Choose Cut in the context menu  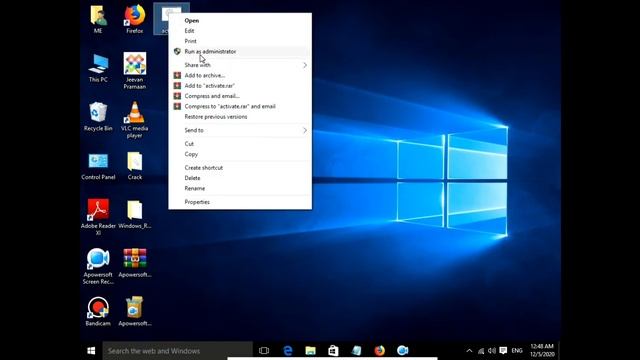tap(240, 144)
